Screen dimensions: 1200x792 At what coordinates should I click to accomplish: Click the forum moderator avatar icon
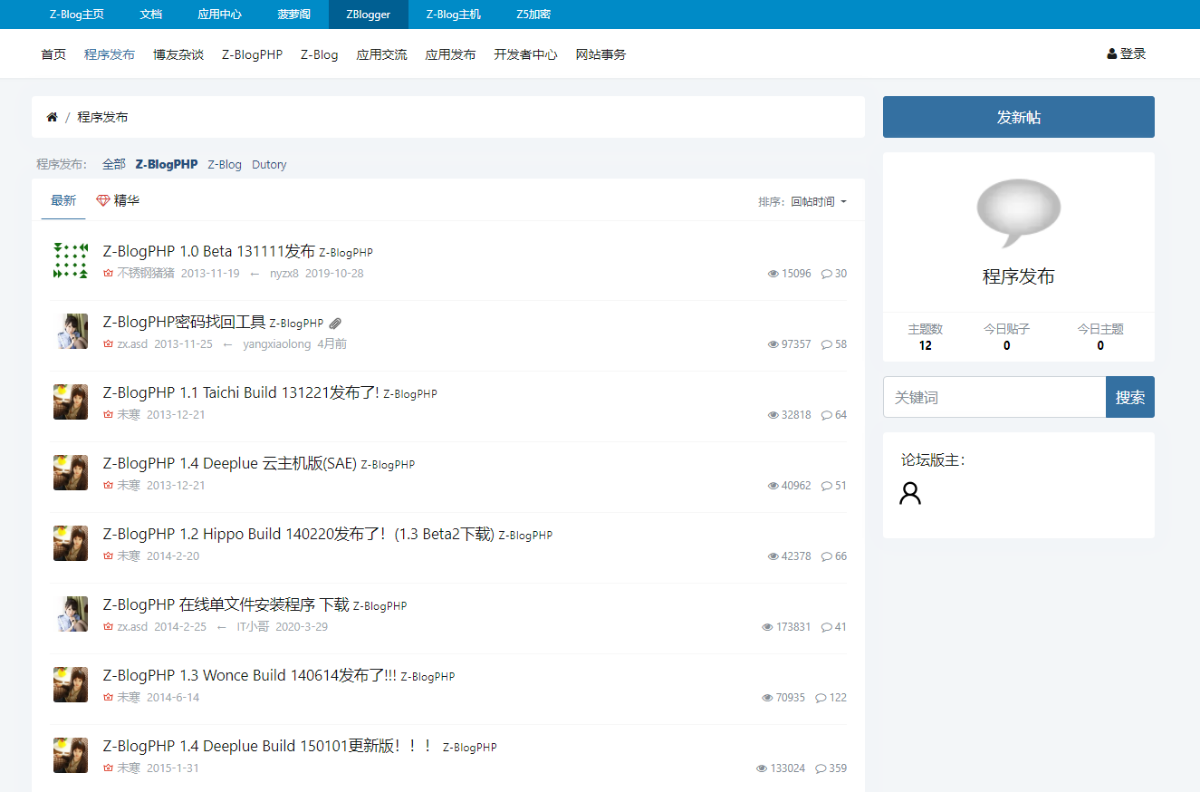point(910,493)
